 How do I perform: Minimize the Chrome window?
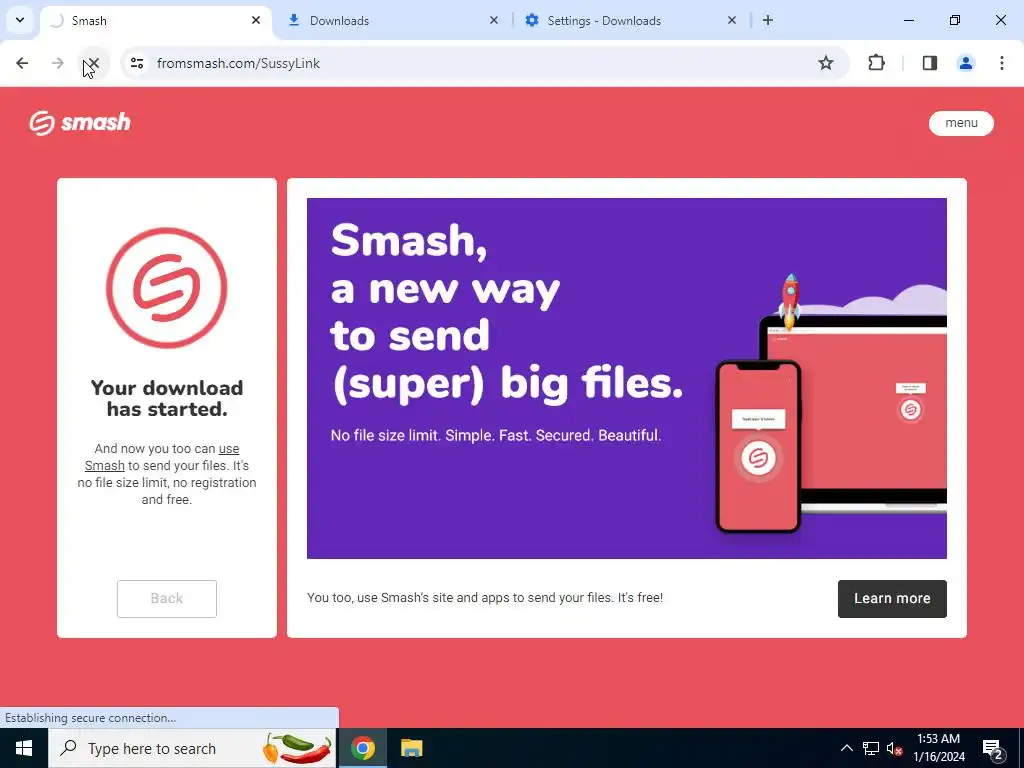(x=908, y=20)
